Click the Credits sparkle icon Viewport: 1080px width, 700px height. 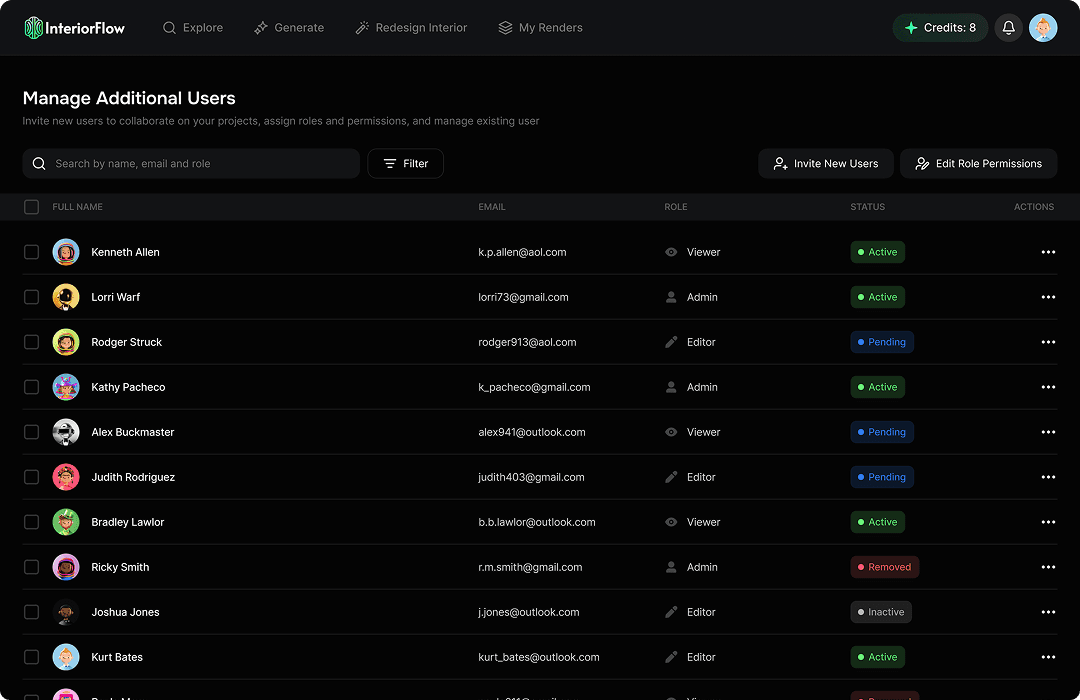(911, 27)
